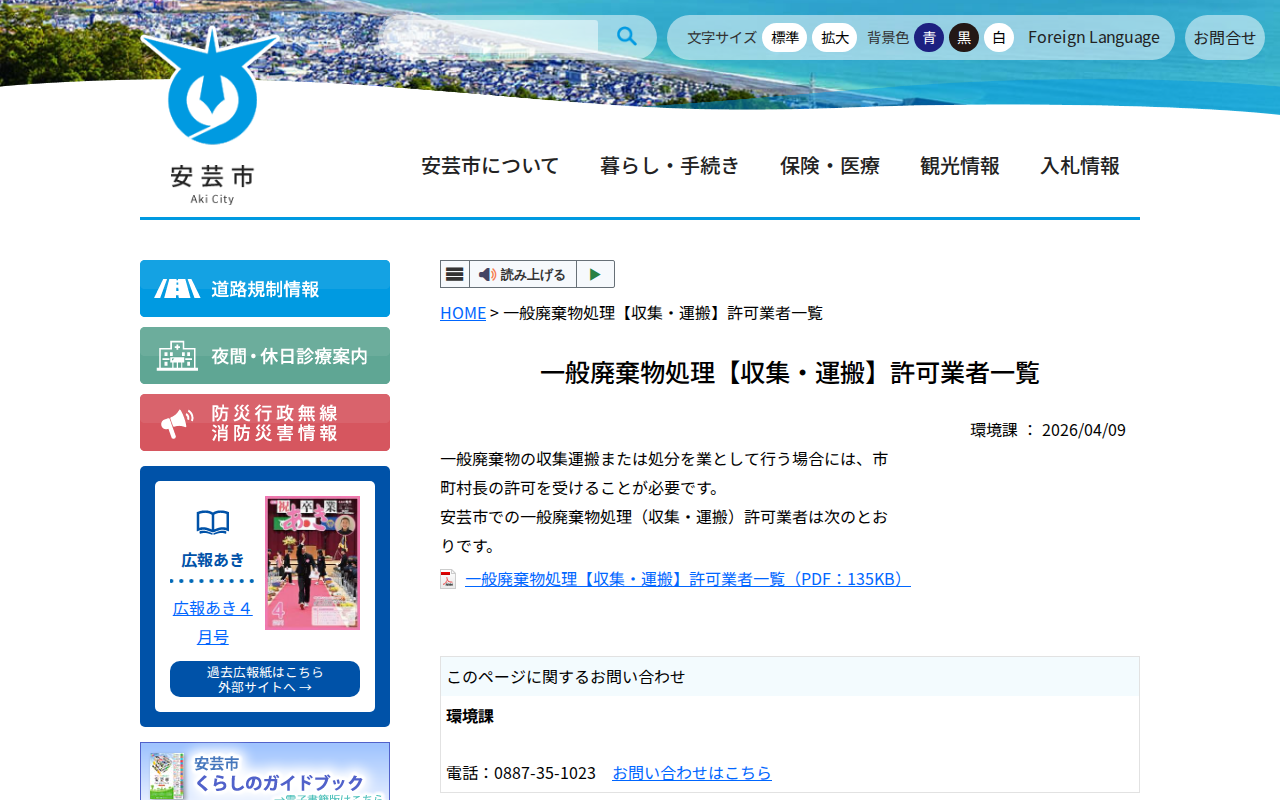Open the PDF file icon
Screen dimensions: 1280x800
(448, 579)
